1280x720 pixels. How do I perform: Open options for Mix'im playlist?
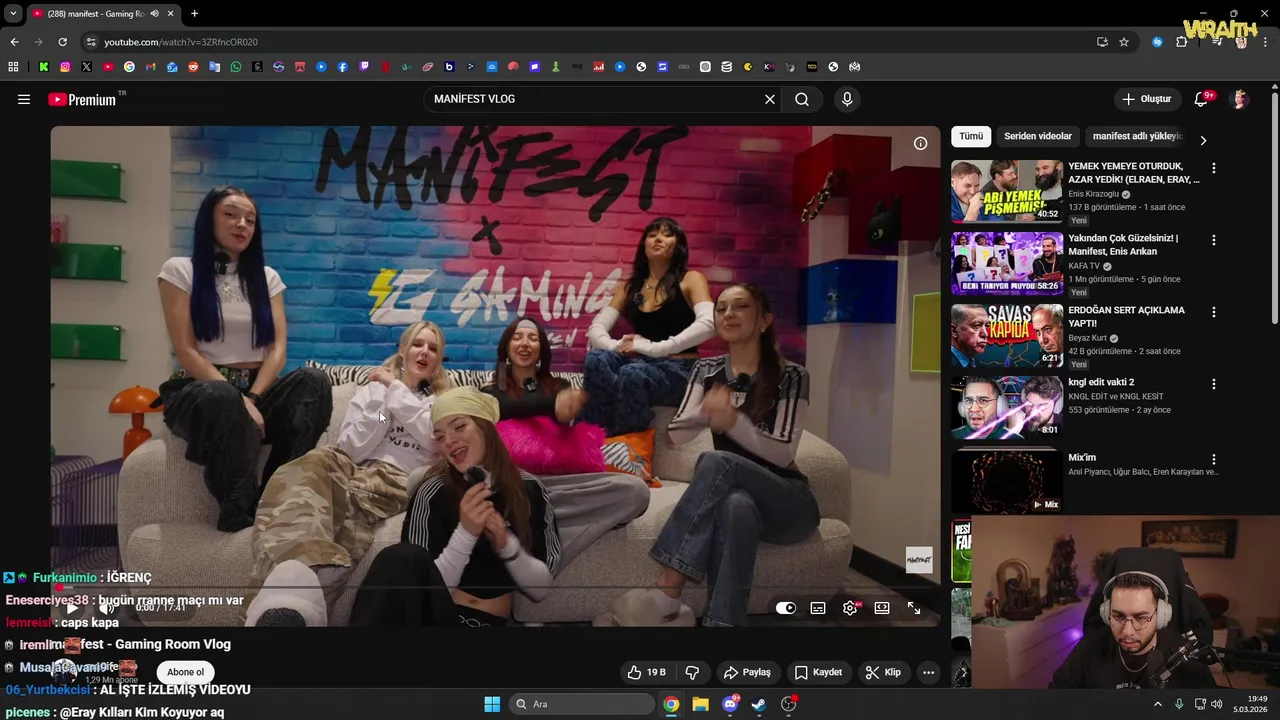click(x=1214, y=459)
